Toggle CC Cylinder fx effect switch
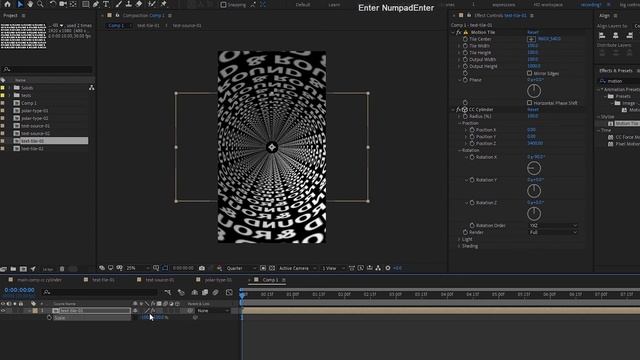The width and height of the screenshot is (640, 360). [458, 109]
